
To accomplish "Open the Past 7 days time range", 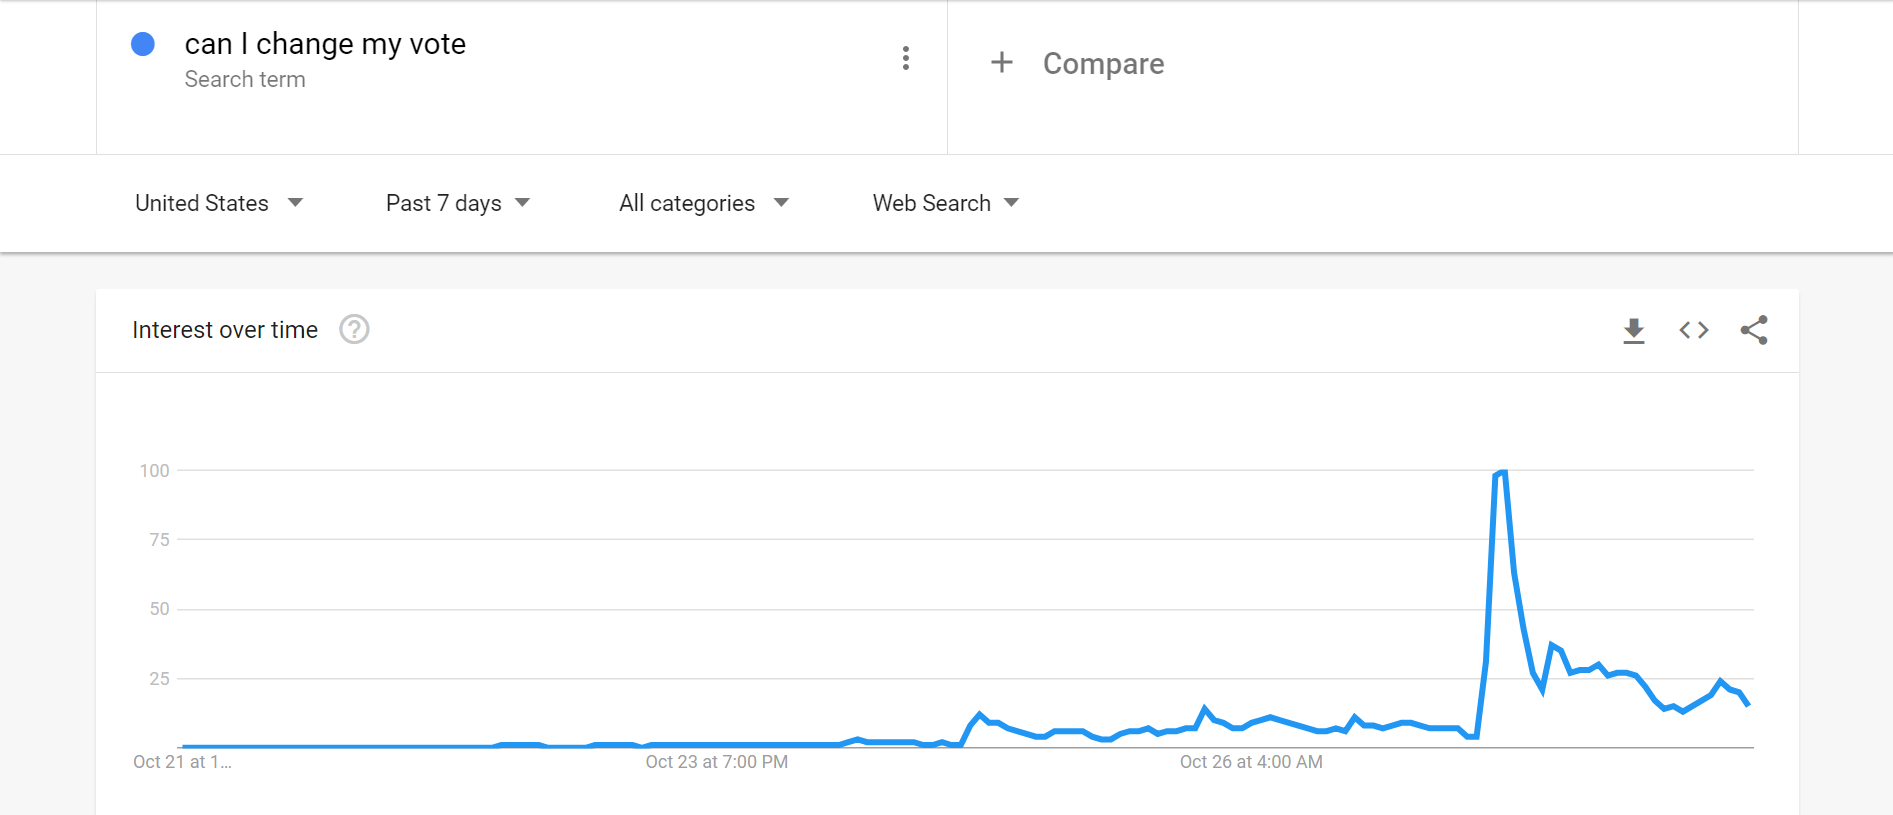I will [x=458, y=203].
